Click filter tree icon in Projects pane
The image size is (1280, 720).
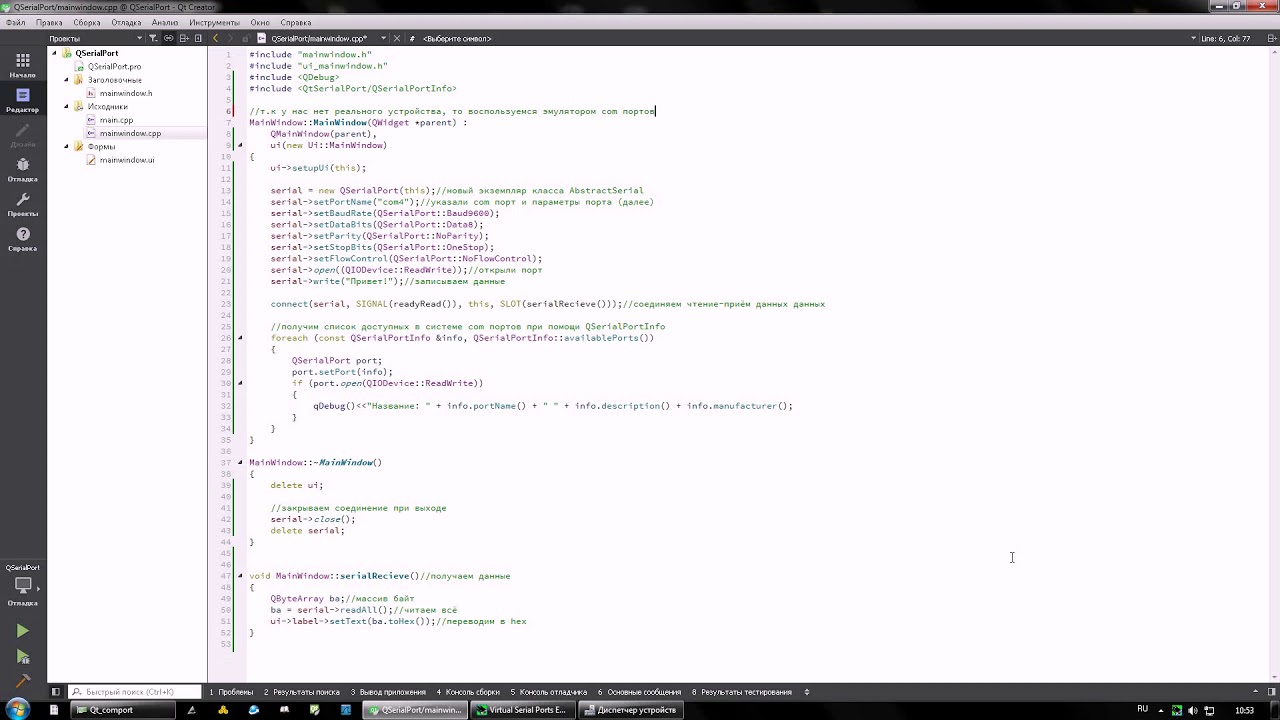point(153,38)
